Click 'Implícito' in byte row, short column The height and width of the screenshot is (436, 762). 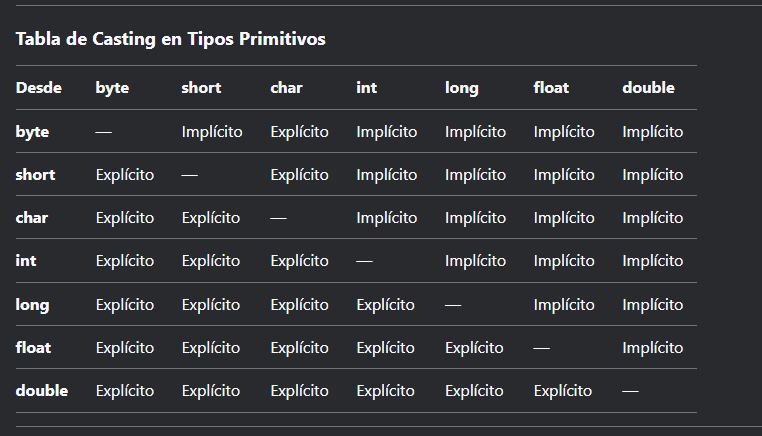212,132
